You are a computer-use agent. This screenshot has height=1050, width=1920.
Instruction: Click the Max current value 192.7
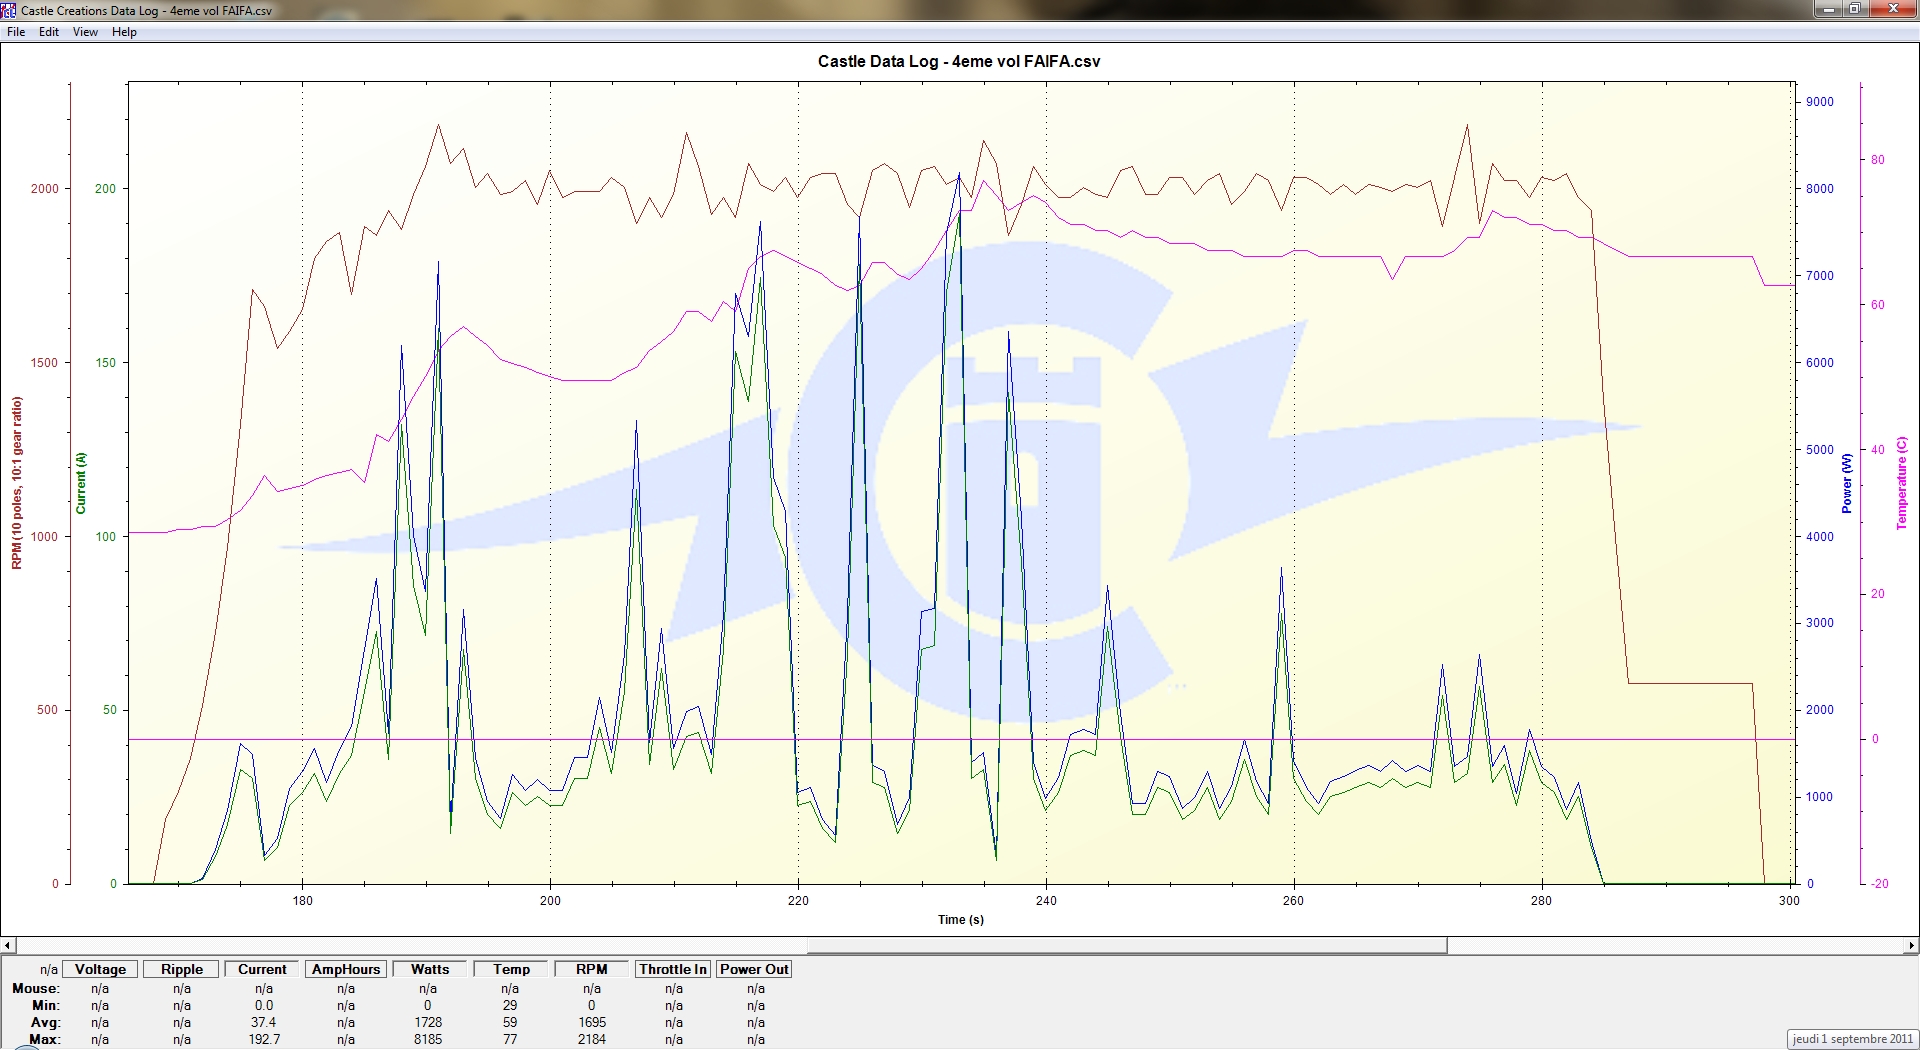click(264, 1040)
